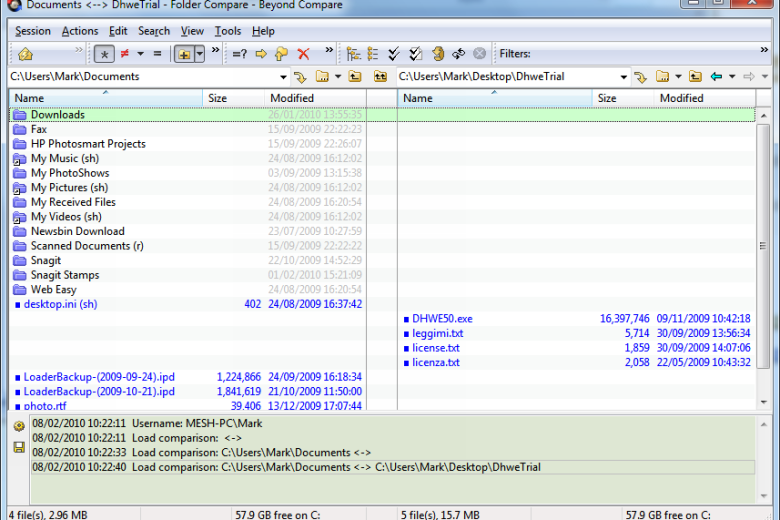Expand right path DhweTrial history dropdown

[x=623, y=77]
